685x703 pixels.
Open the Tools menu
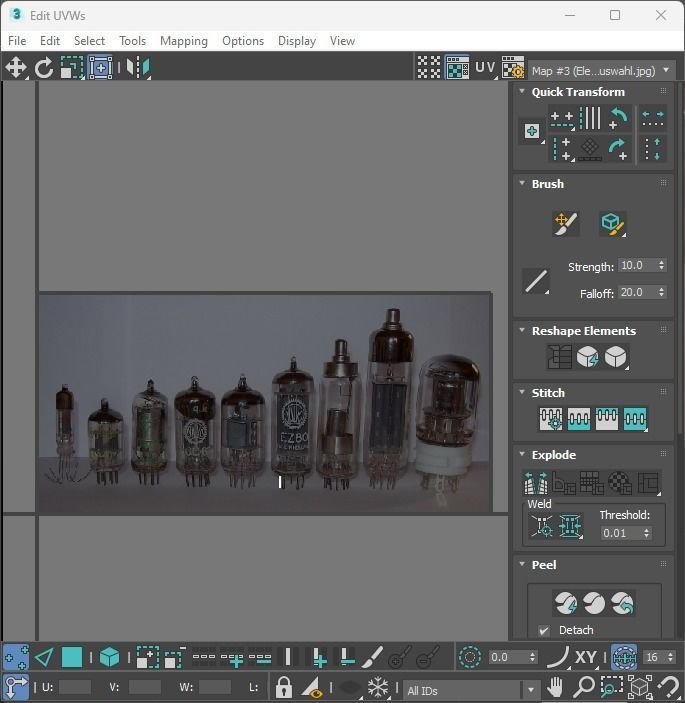[133, 41]
